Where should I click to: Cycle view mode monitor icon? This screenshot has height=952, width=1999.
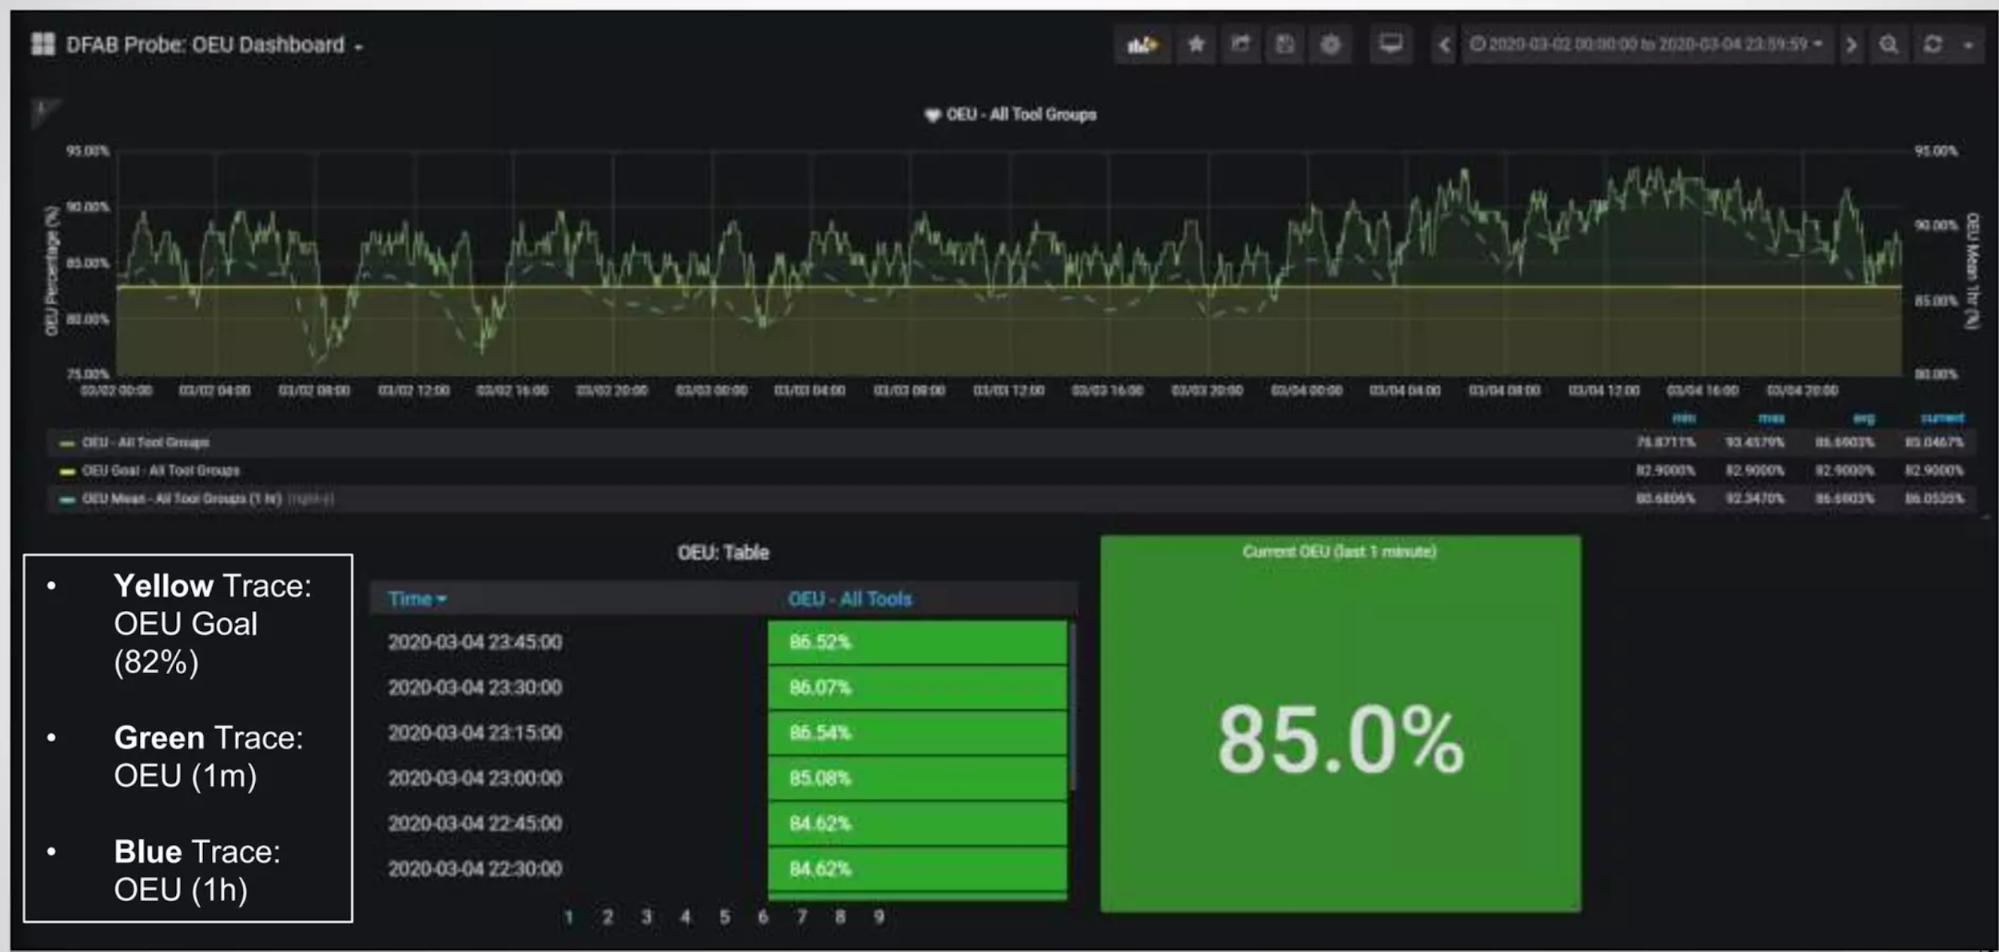tap(1390, 45)
